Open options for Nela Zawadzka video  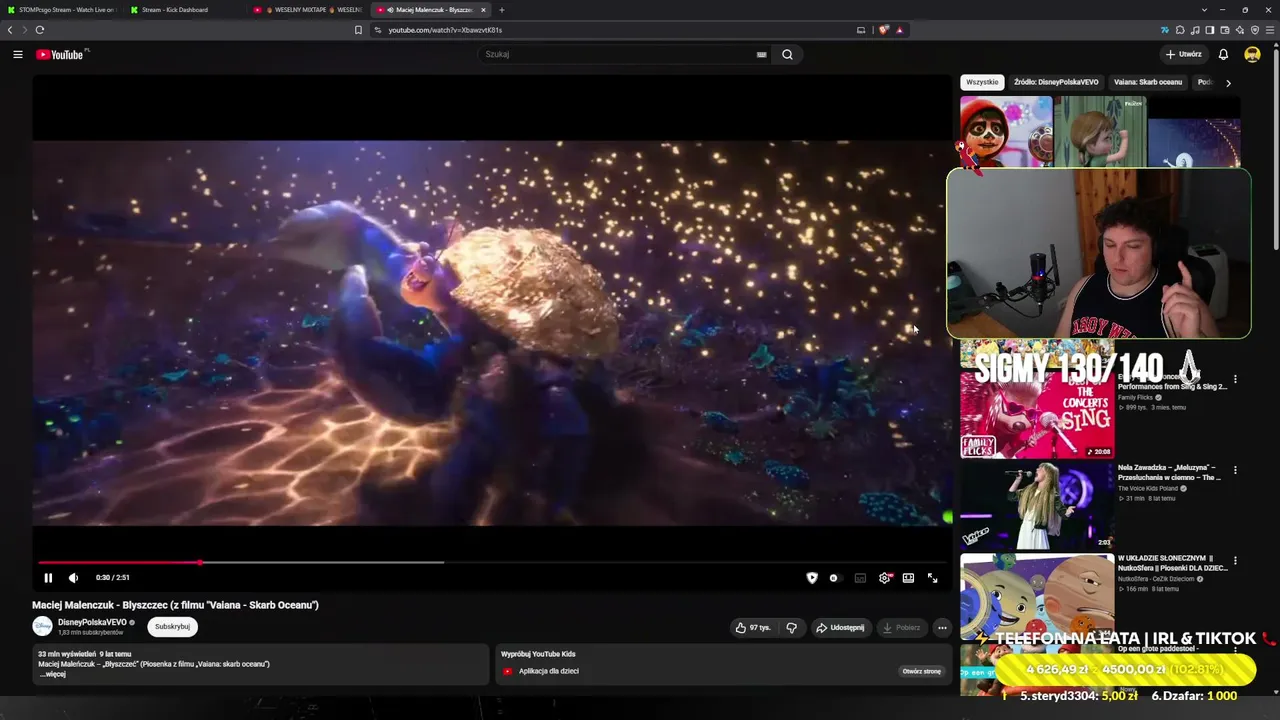point(1235,470)
